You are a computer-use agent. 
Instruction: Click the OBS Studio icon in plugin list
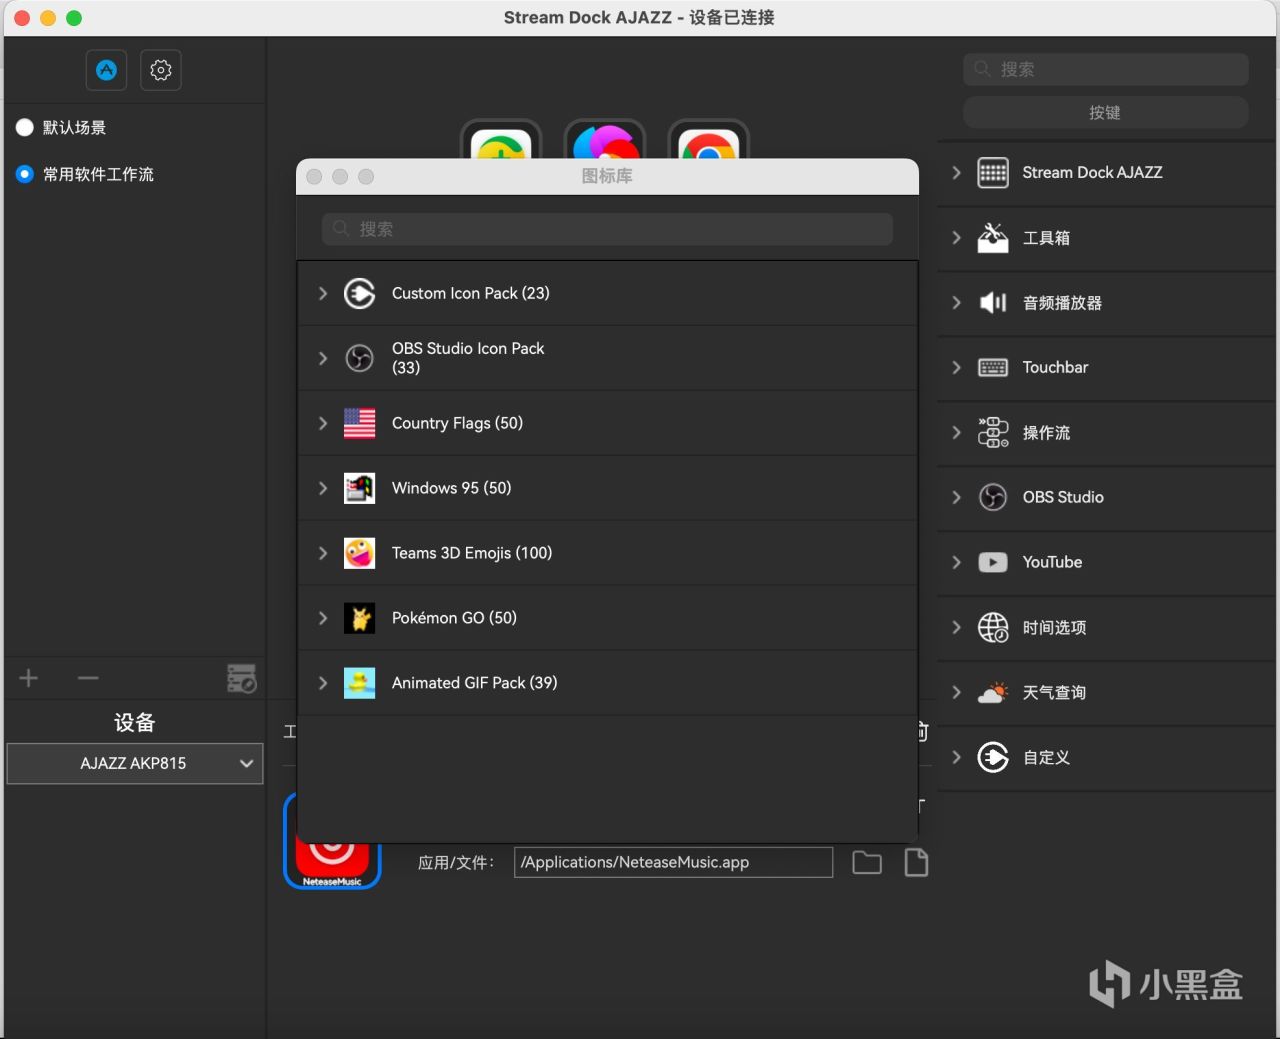[x=993, y=497]
